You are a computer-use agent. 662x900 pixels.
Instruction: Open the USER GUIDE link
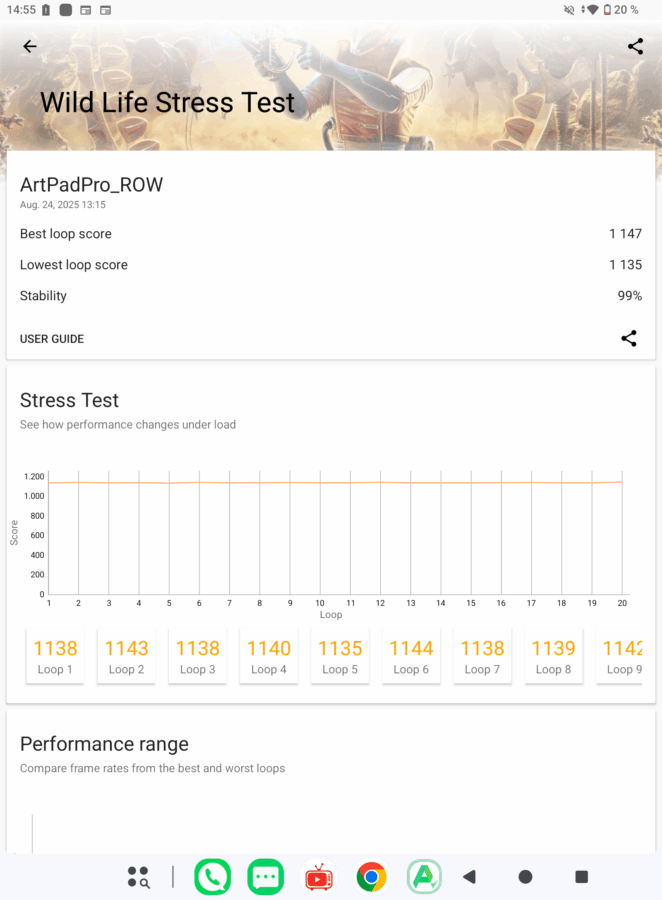tap(52, 339)
